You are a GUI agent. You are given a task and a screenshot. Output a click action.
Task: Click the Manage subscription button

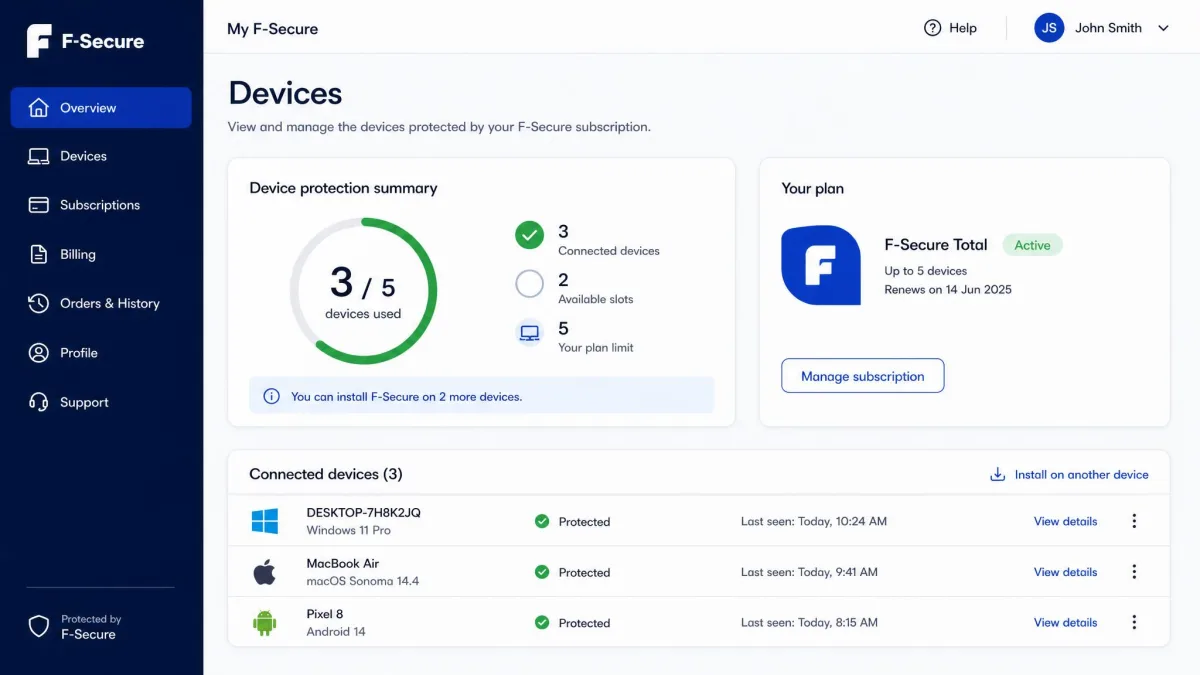pos(863,376)
